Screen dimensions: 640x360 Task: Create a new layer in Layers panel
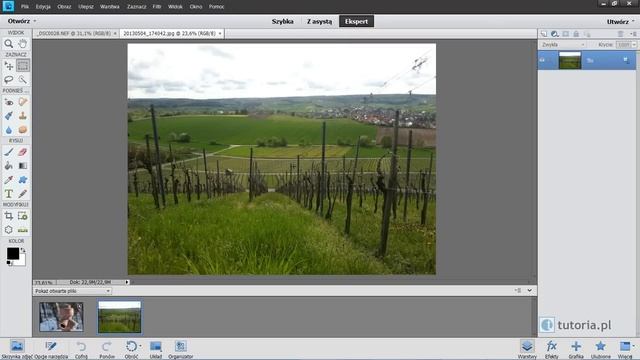(544, 34)
